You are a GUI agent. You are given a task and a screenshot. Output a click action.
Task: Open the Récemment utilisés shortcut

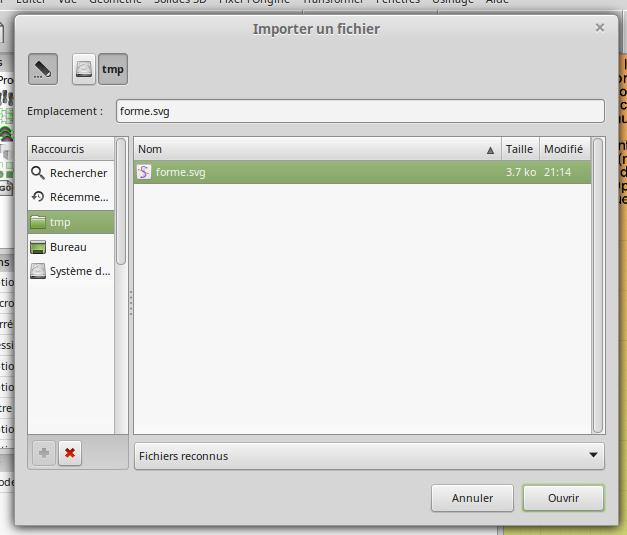(70, 197)
